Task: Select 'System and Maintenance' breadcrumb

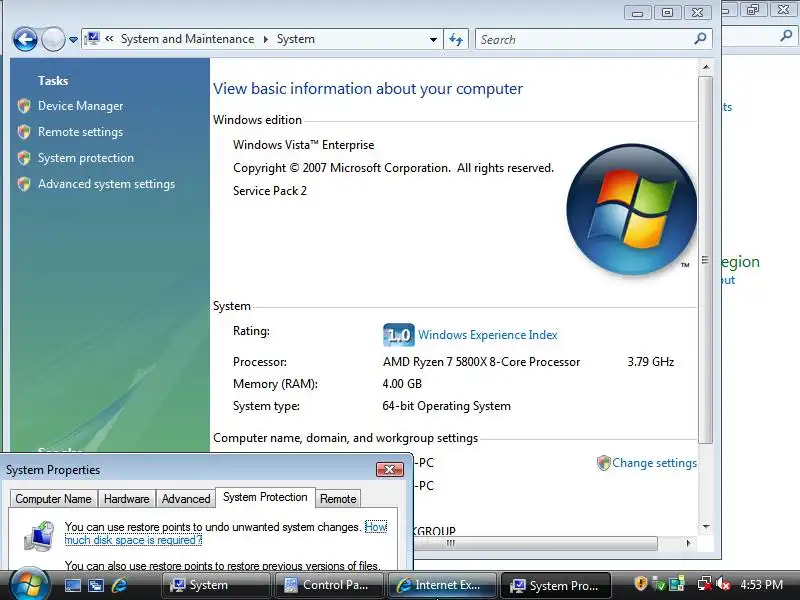Action: point(187,39)
